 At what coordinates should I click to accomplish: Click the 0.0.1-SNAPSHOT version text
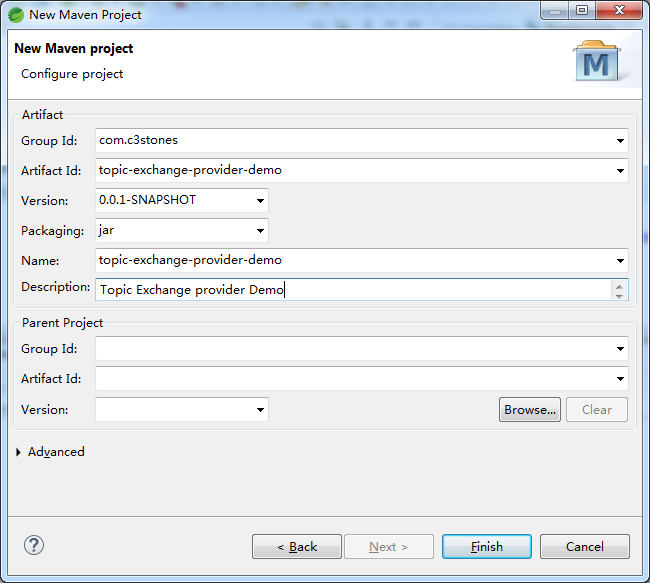[x=147, y=200]
